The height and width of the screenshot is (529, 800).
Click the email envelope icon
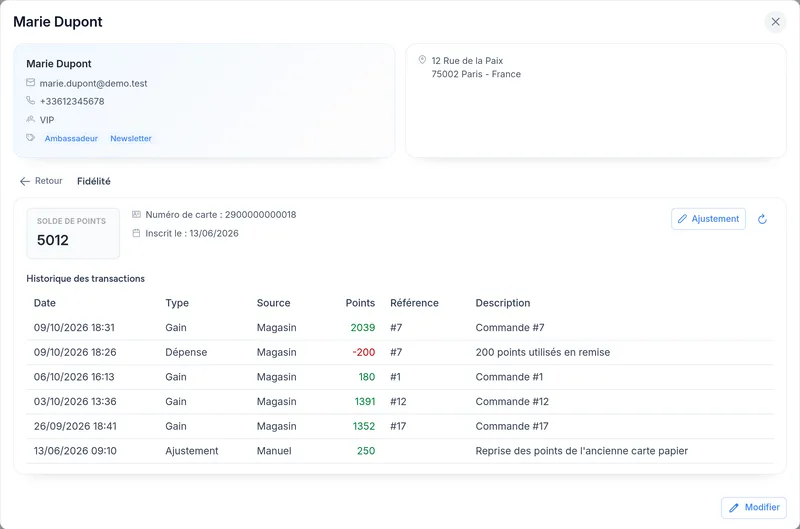31,83
